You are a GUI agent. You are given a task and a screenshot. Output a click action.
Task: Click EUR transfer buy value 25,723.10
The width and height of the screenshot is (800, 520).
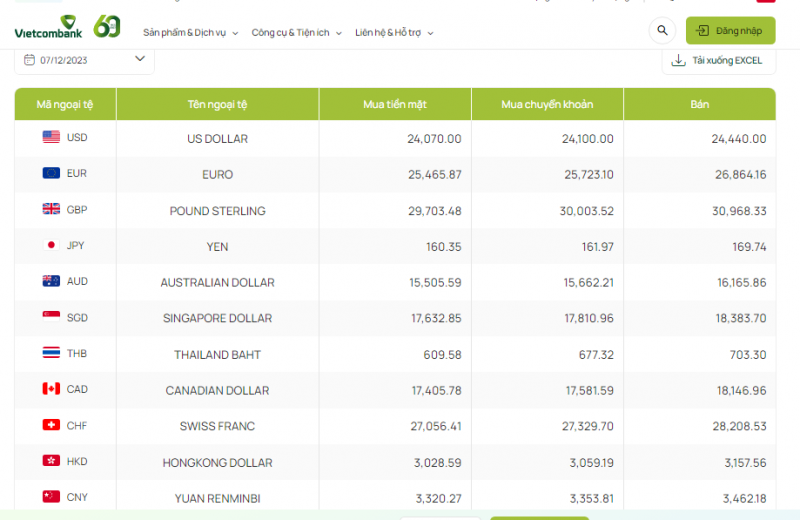tap(589, 175)
